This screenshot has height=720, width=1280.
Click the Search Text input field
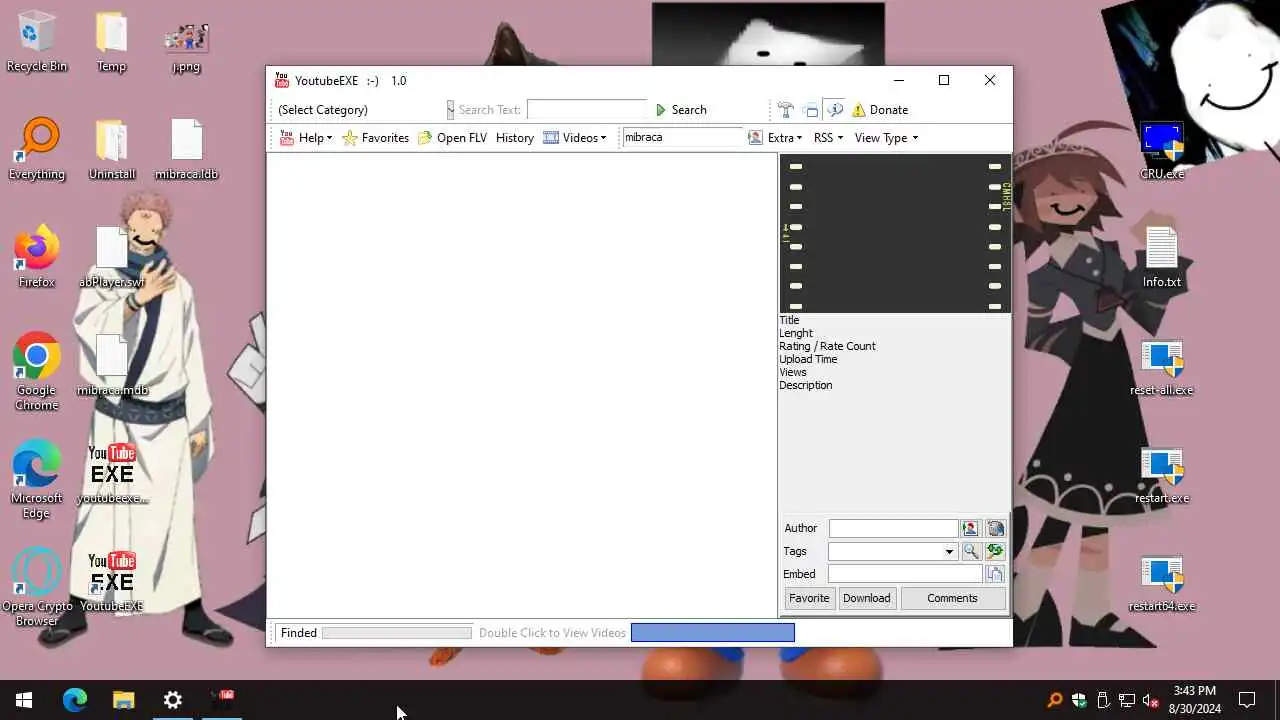click(x=587, y=110)
